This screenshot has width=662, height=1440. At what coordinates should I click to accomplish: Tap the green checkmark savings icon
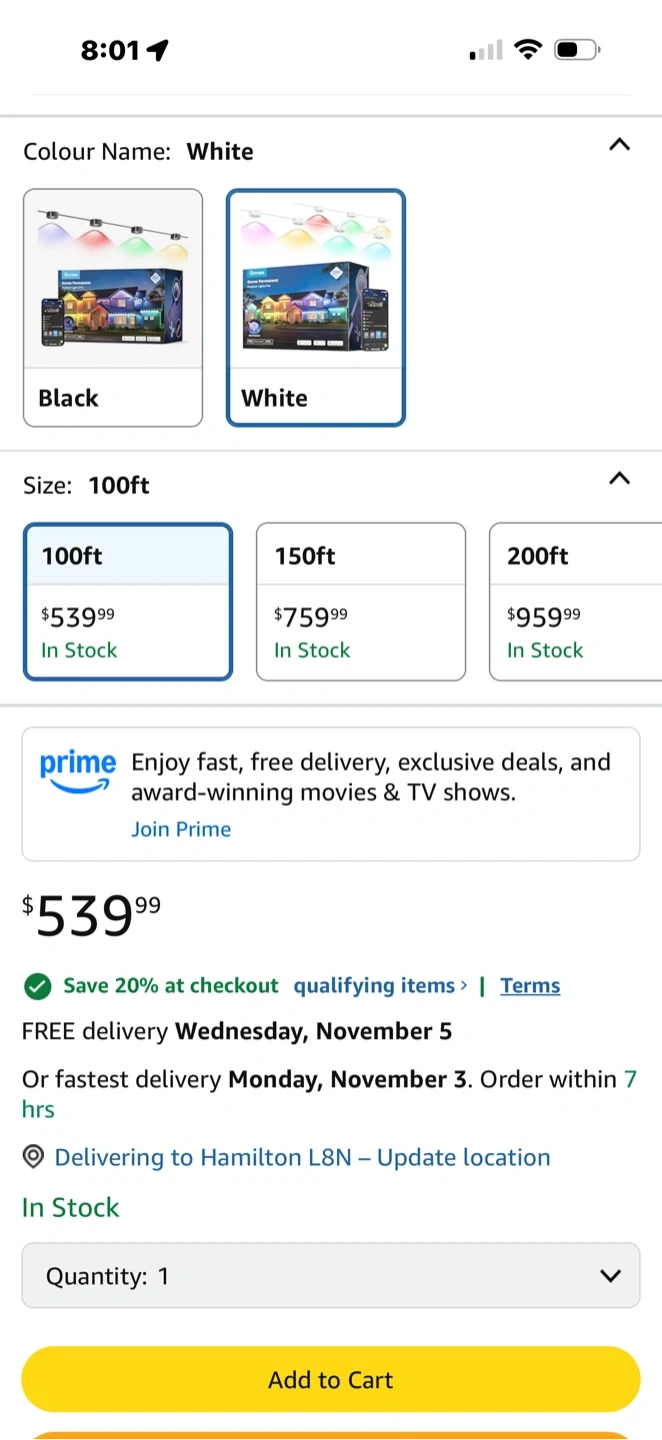click(x=37, y=987)
